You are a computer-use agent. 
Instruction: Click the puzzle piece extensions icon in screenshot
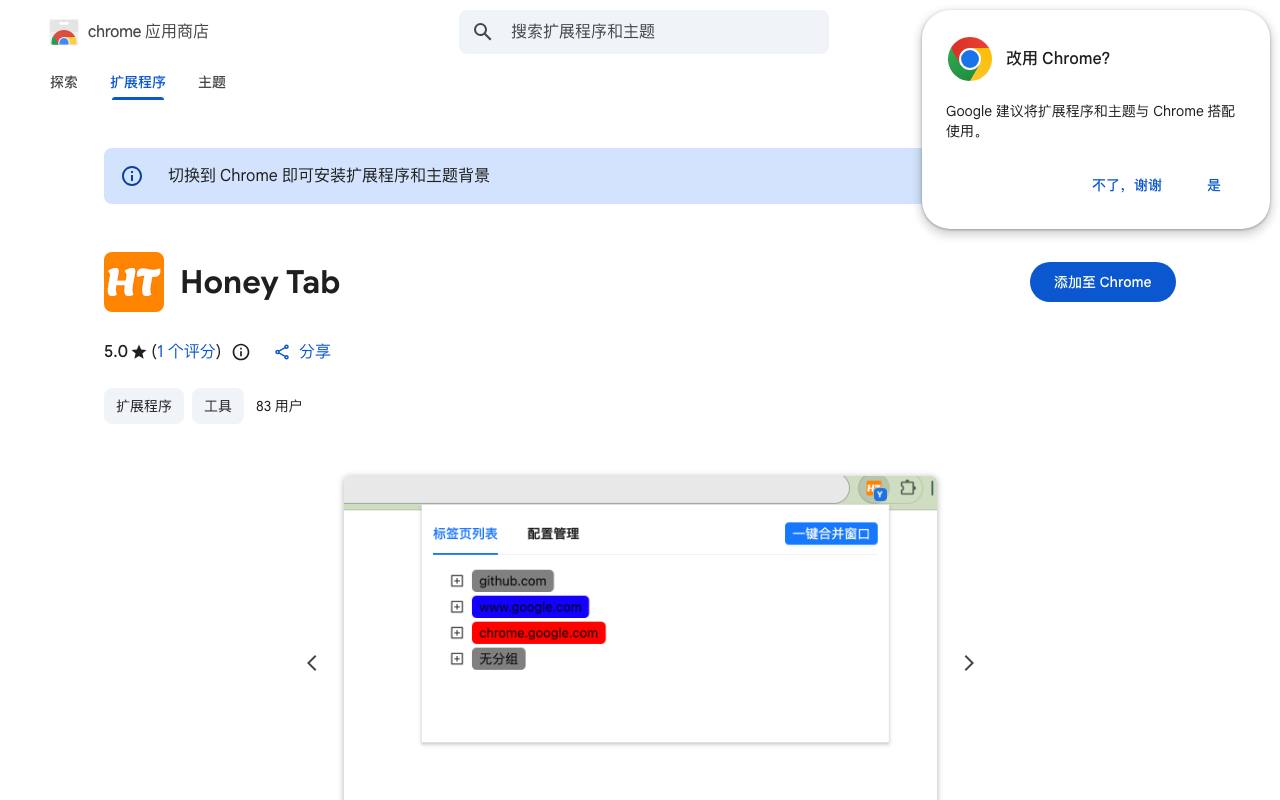coord(907,488)
